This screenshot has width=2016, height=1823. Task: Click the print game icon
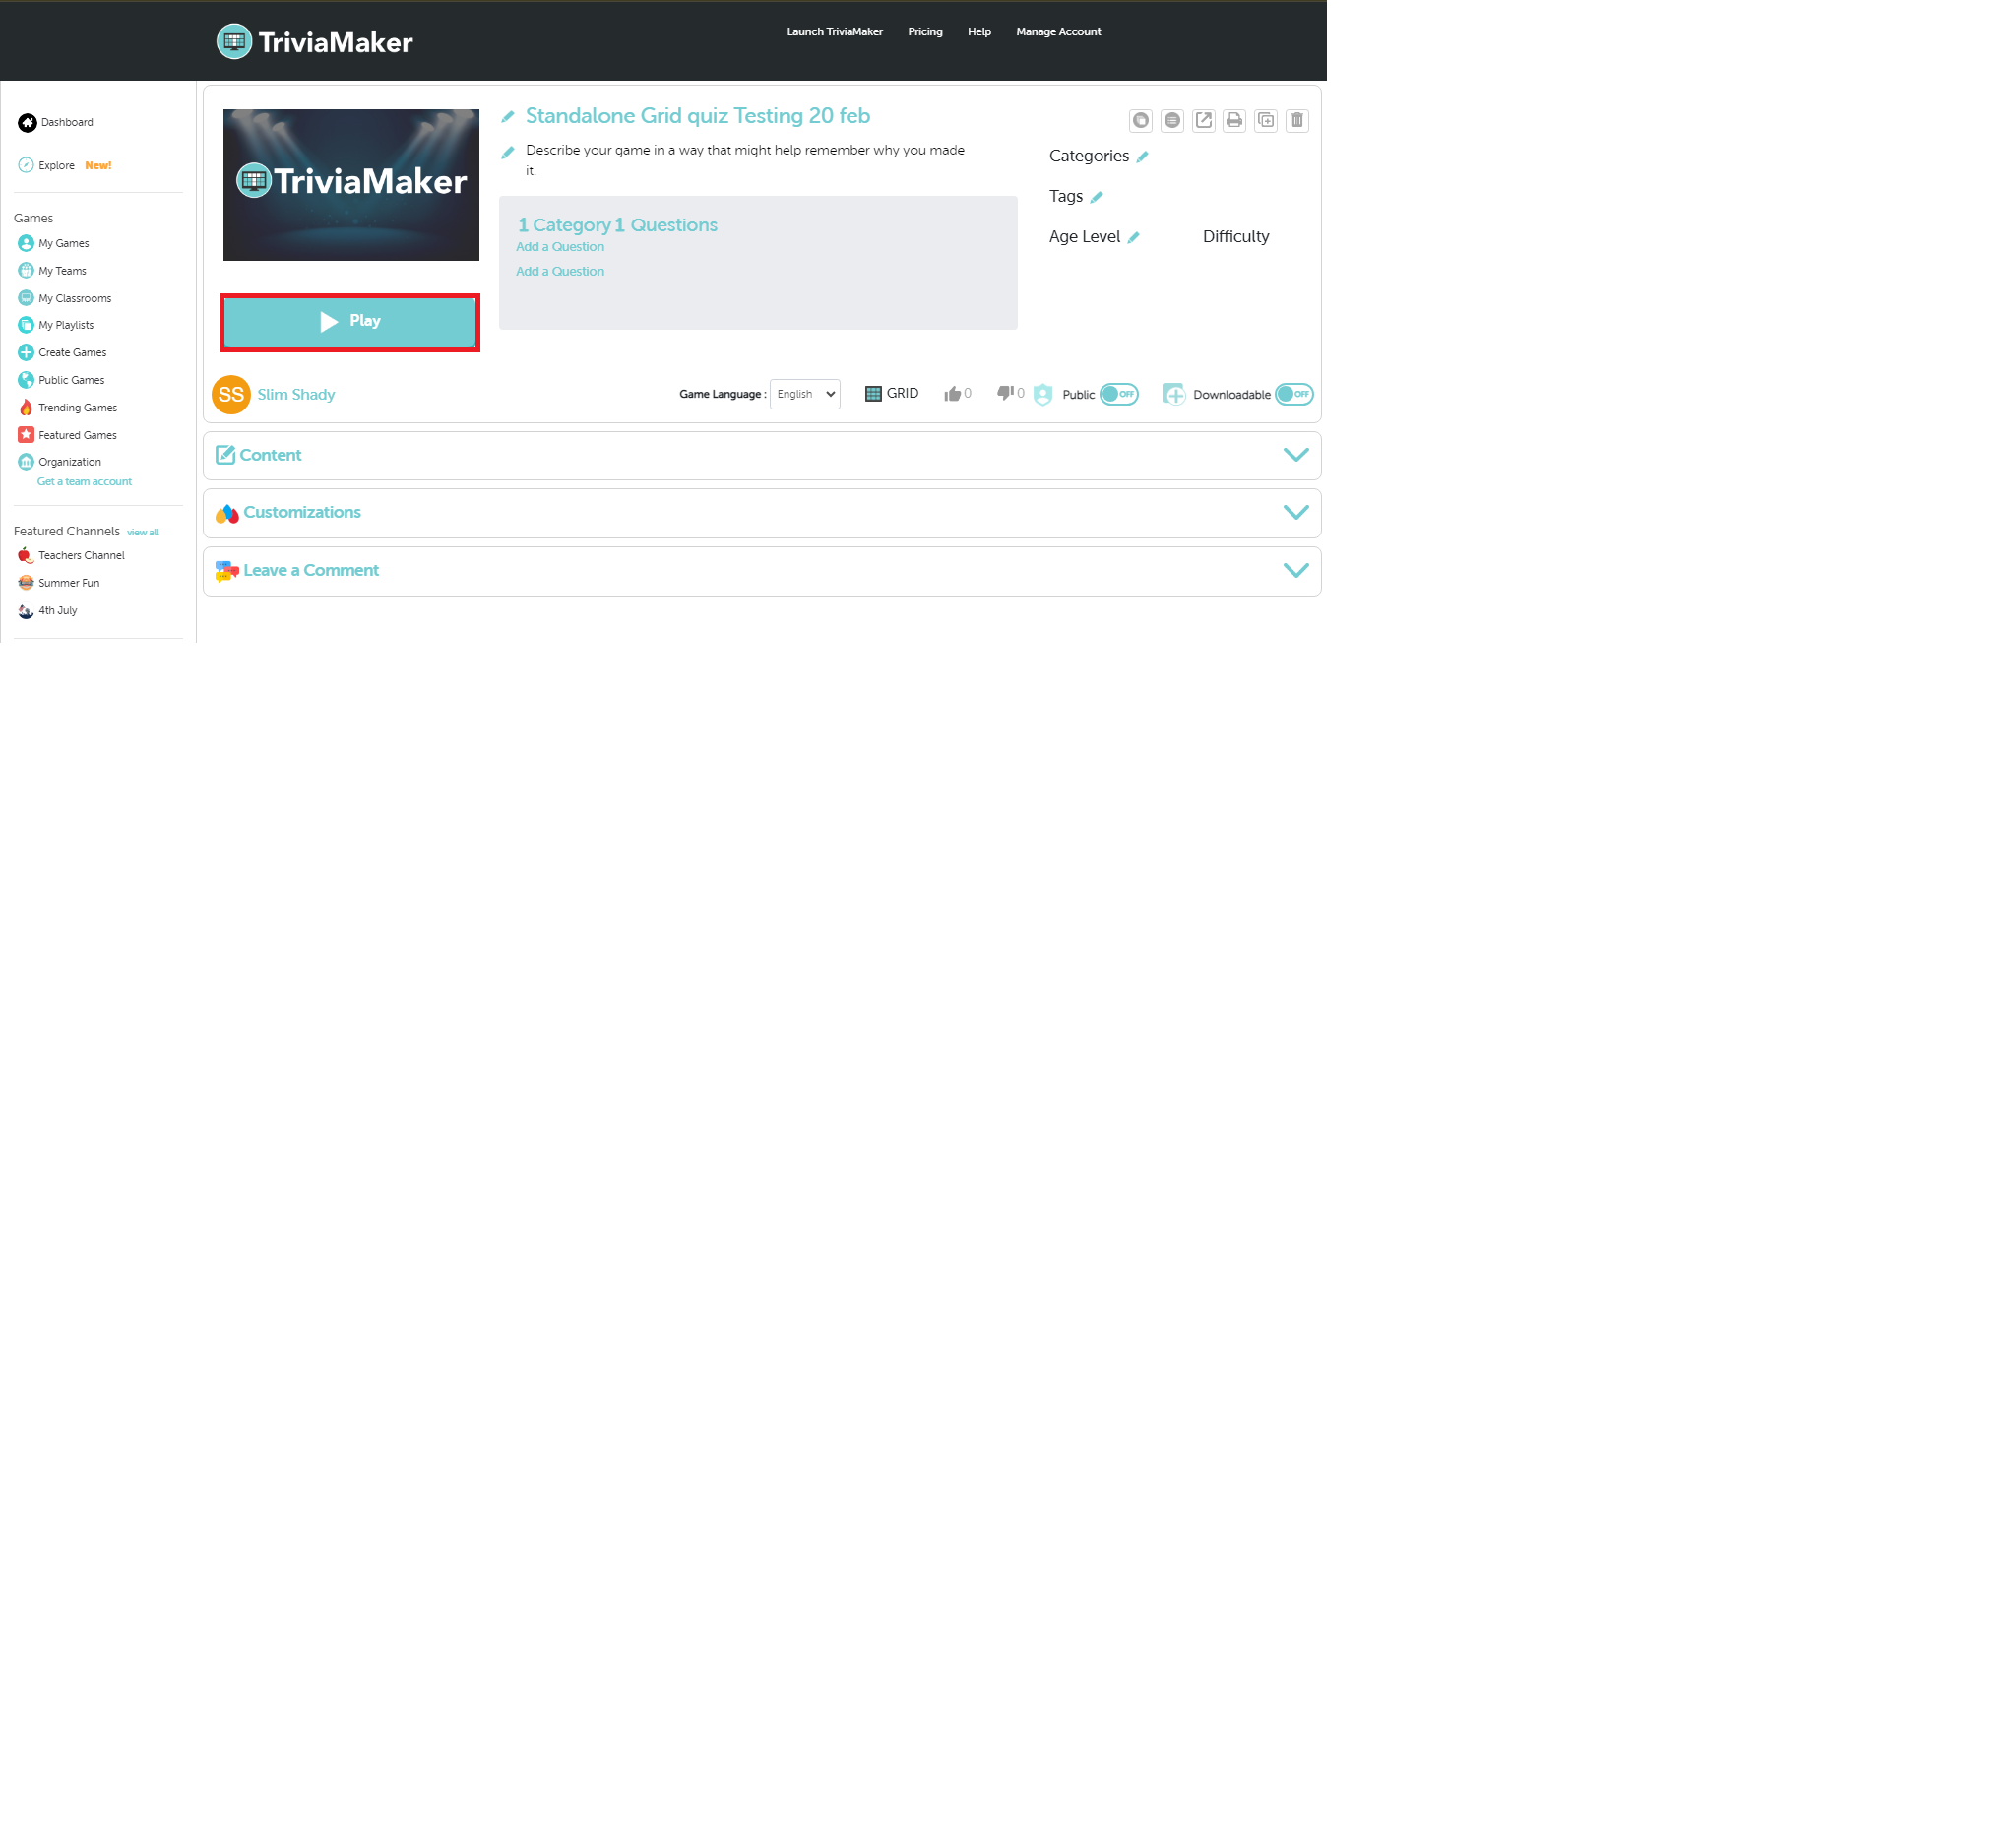[1234, 120]
